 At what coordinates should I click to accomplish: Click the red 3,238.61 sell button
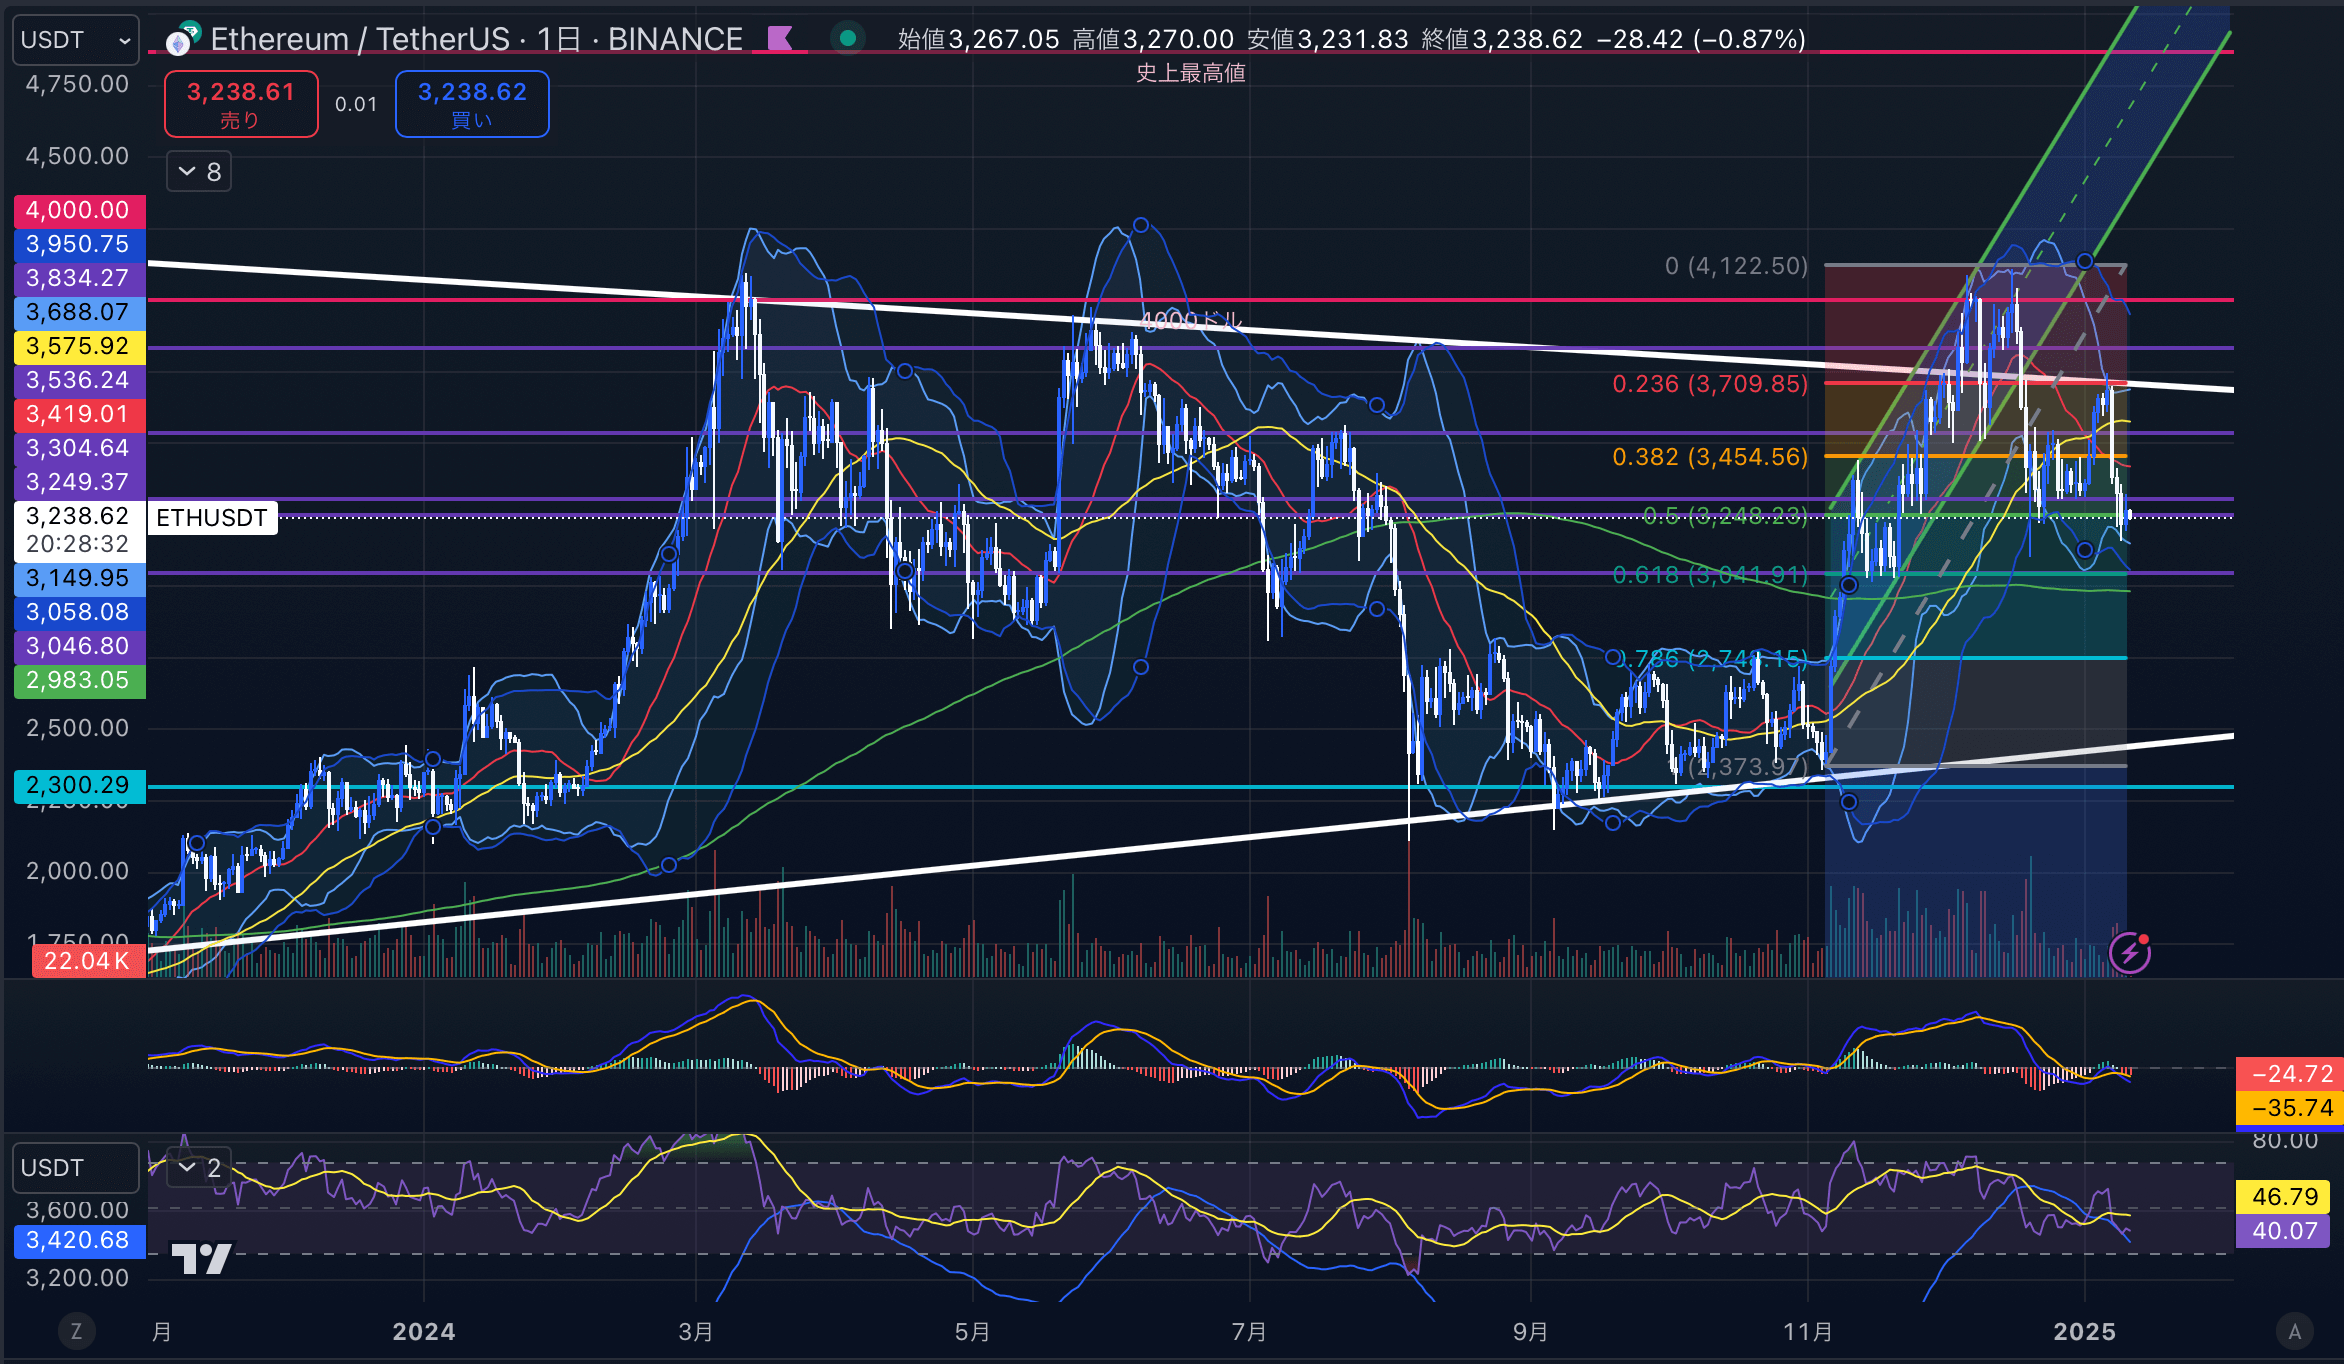pyautogui.click(x=241, y=104)
